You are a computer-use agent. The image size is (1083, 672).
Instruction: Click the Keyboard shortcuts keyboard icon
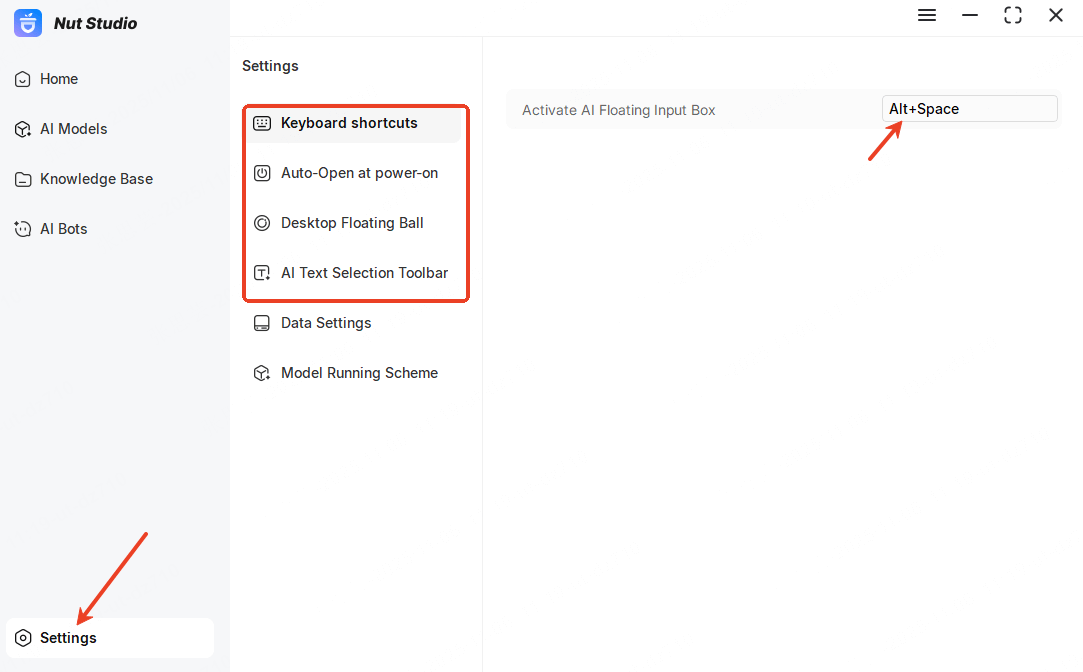click(261, 122)
